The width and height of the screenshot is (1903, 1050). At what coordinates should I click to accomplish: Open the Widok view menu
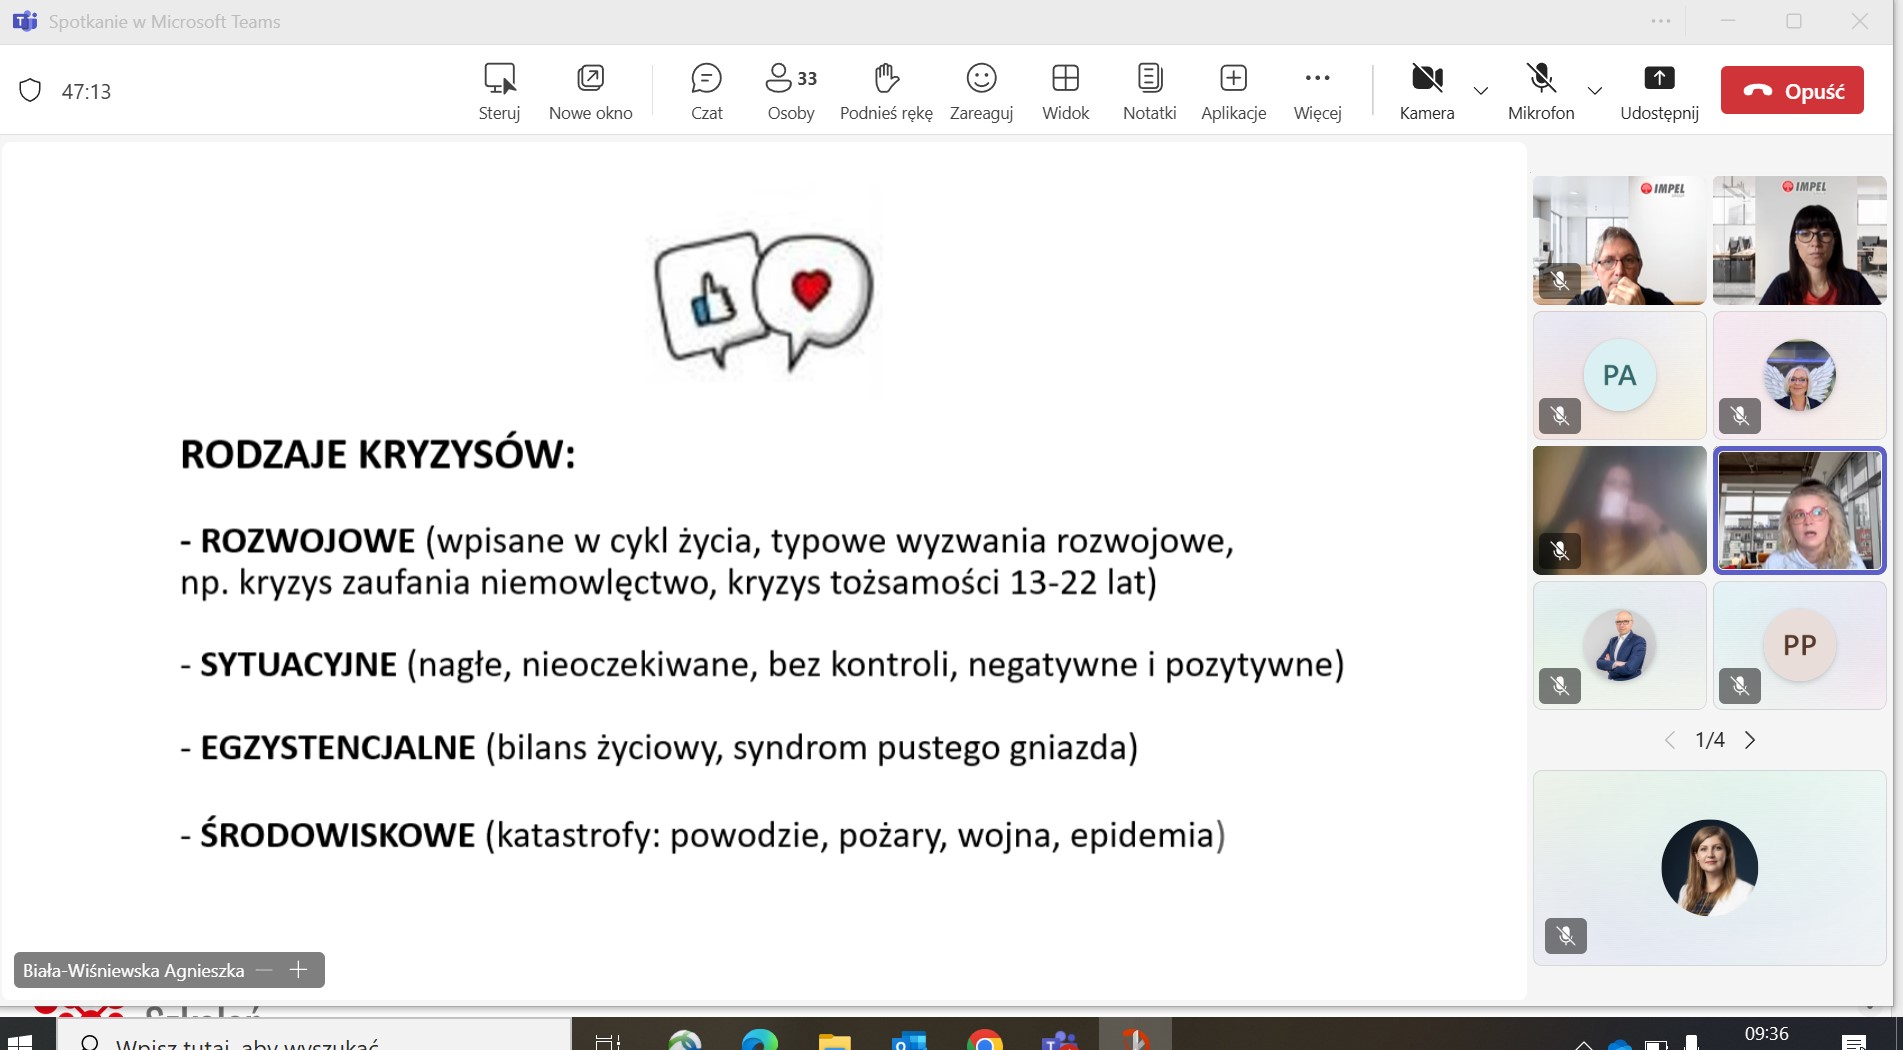[1065, 91]
